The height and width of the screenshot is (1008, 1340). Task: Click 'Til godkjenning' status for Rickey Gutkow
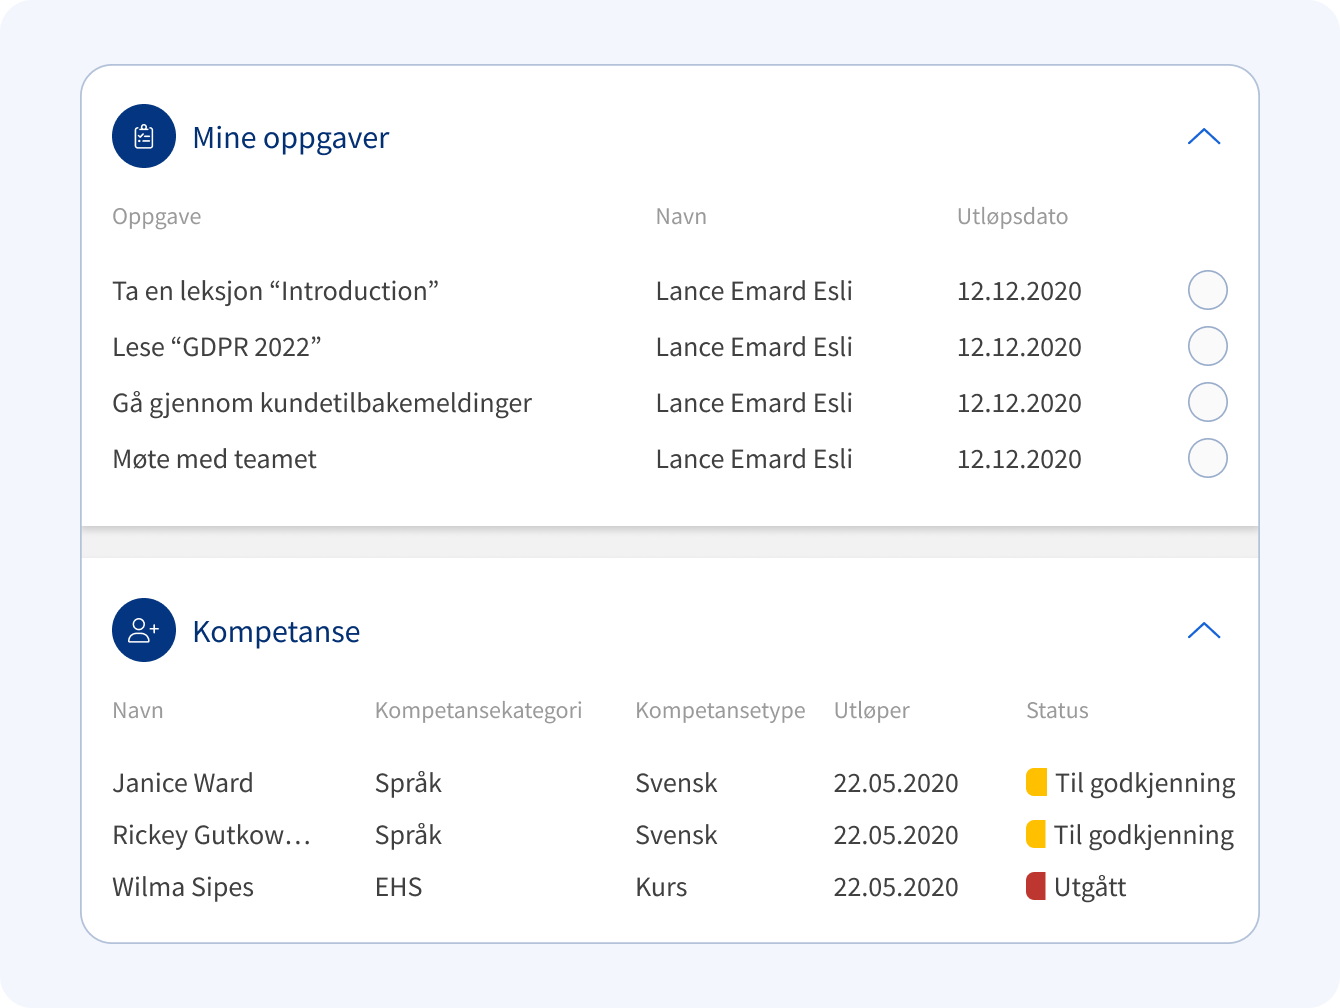tap(1144, 835)
